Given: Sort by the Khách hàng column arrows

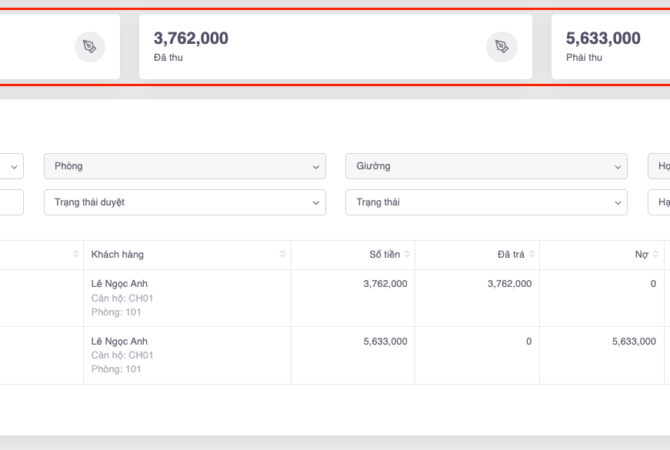Looking at the screenshot, I should (284, 255).
